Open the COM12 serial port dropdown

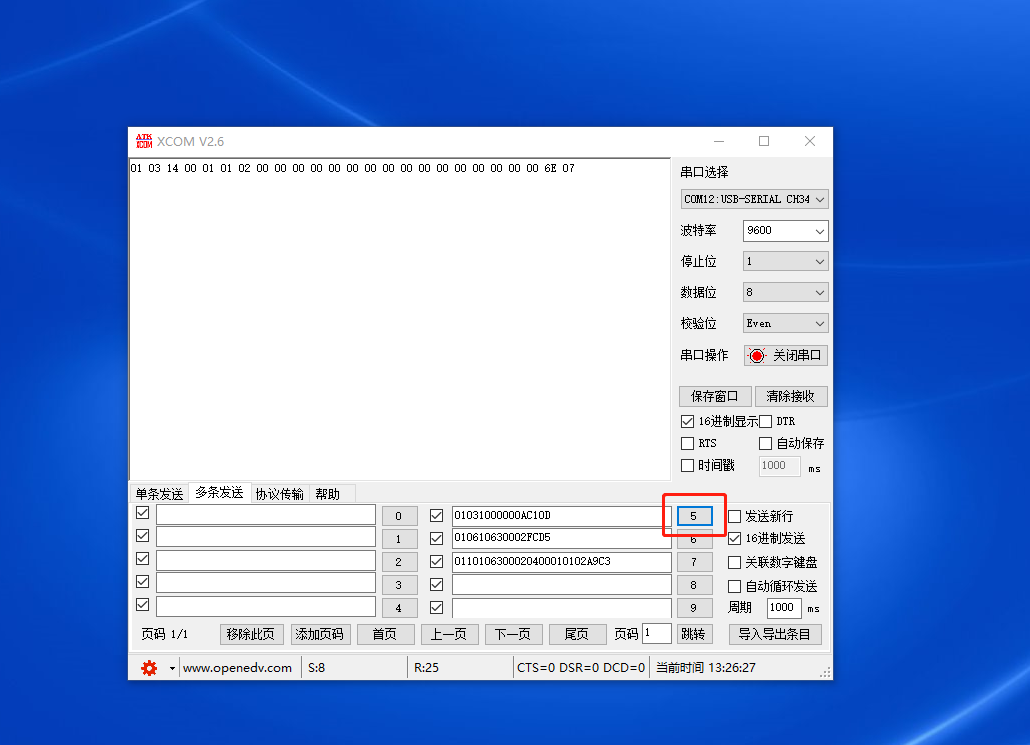pos(754,199)
